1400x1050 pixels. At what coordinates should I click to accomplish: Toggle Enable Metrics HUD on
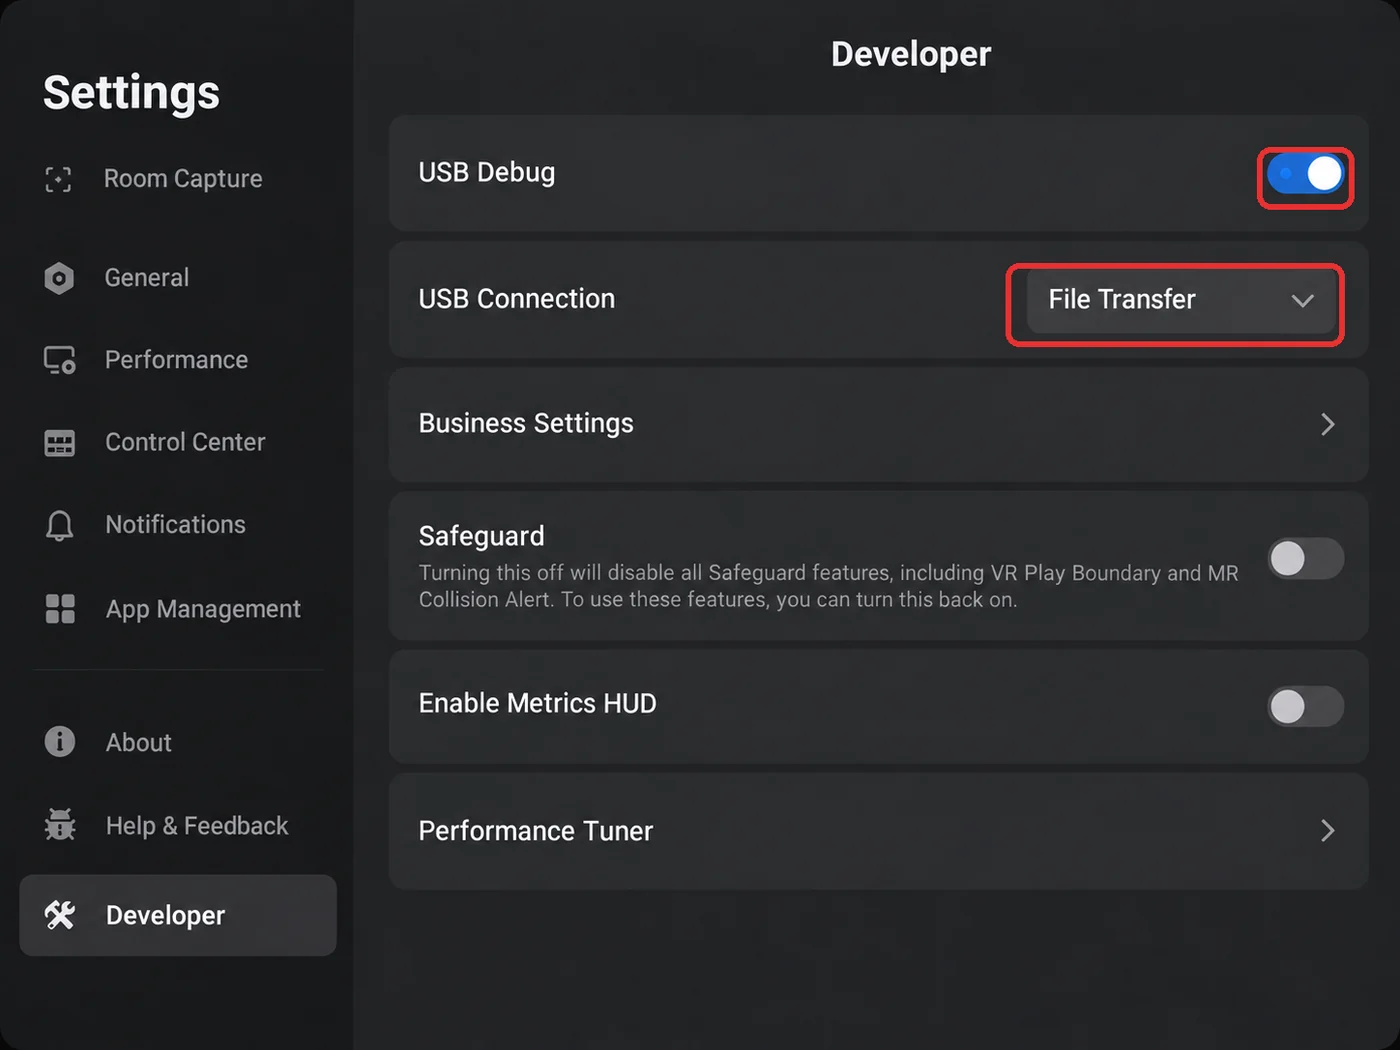(1306, 707)
